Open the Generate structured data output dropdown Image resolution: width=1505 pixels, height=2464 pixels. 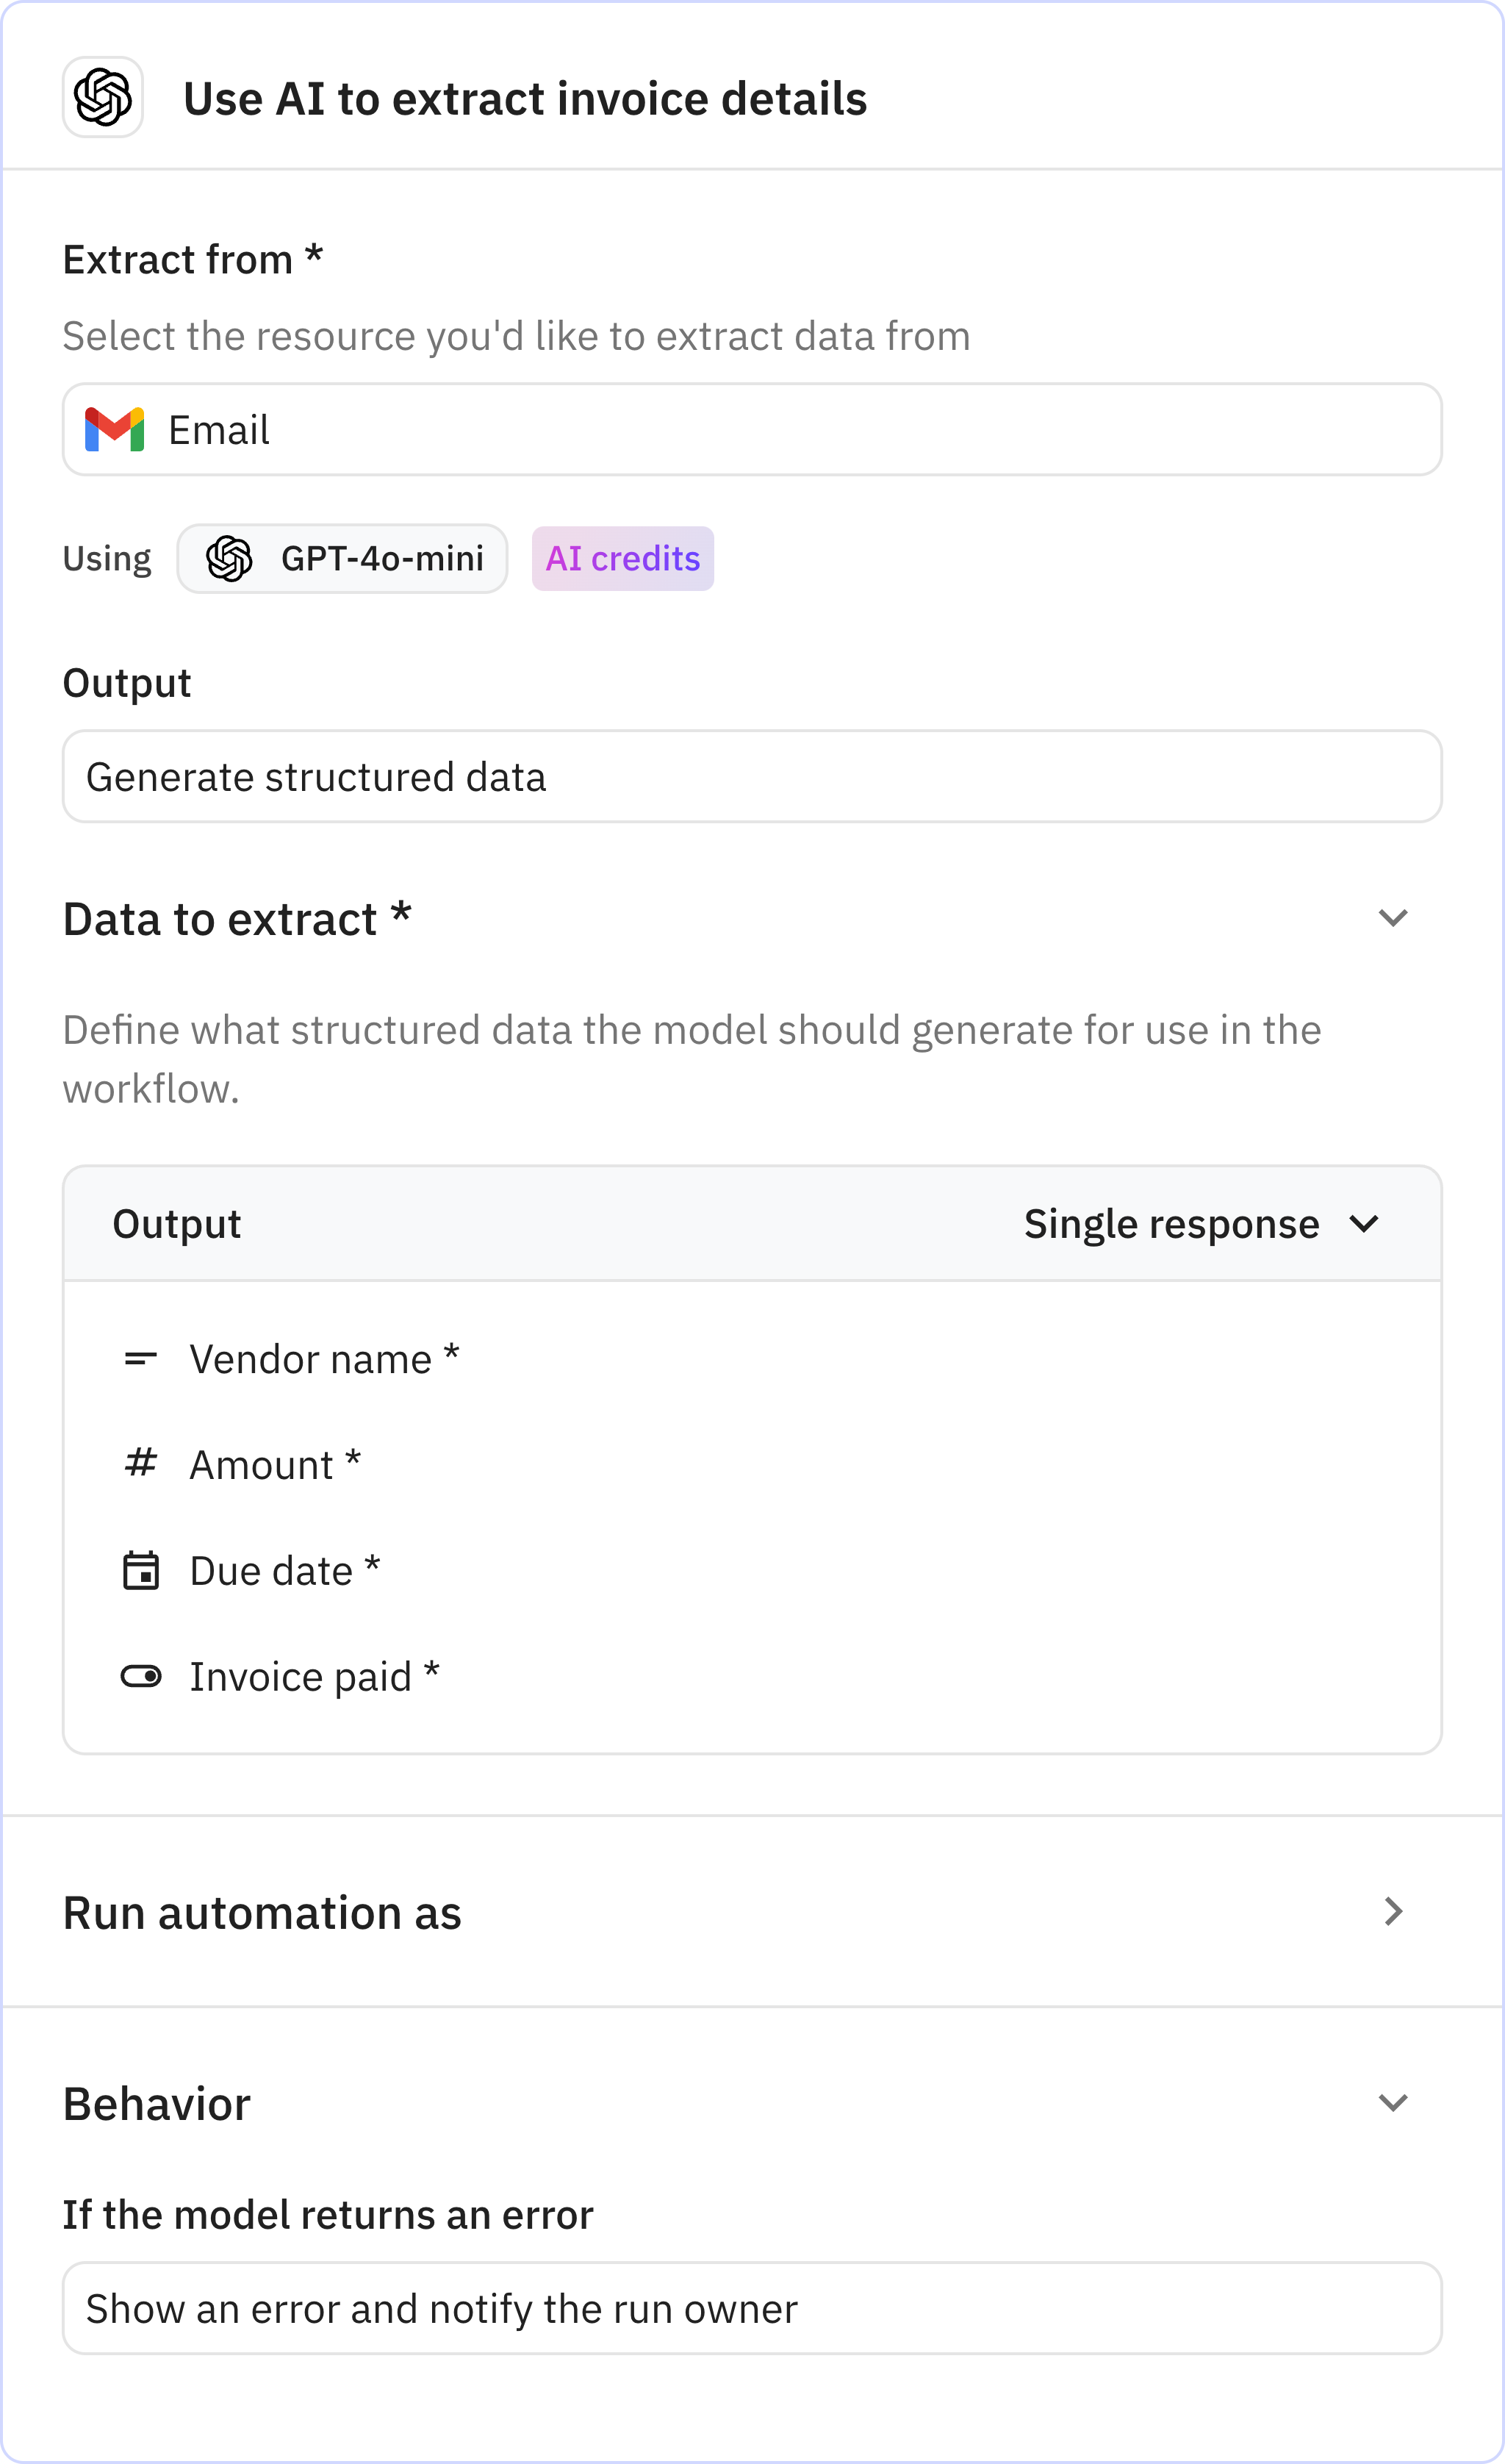[752, 777]
